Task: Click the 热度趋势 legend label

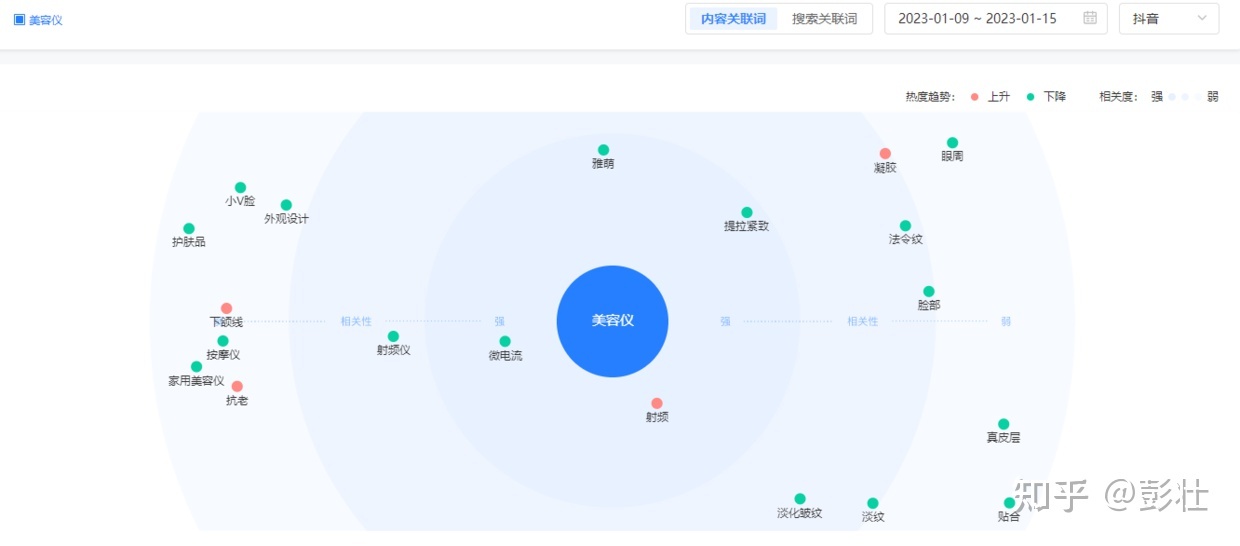Action: (x=930, y=97)
